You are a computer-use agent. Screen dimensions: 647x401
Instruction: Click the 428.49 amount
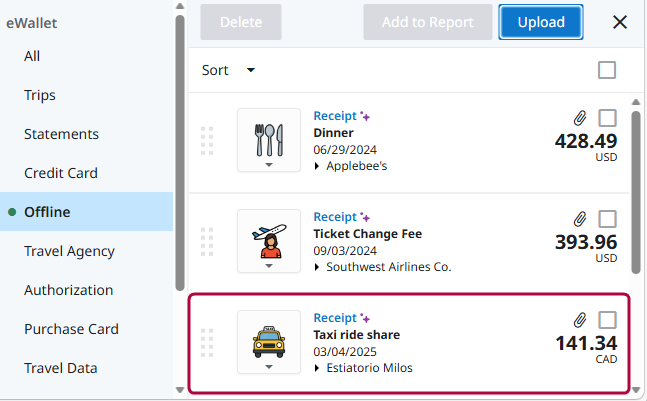(586, 141)
